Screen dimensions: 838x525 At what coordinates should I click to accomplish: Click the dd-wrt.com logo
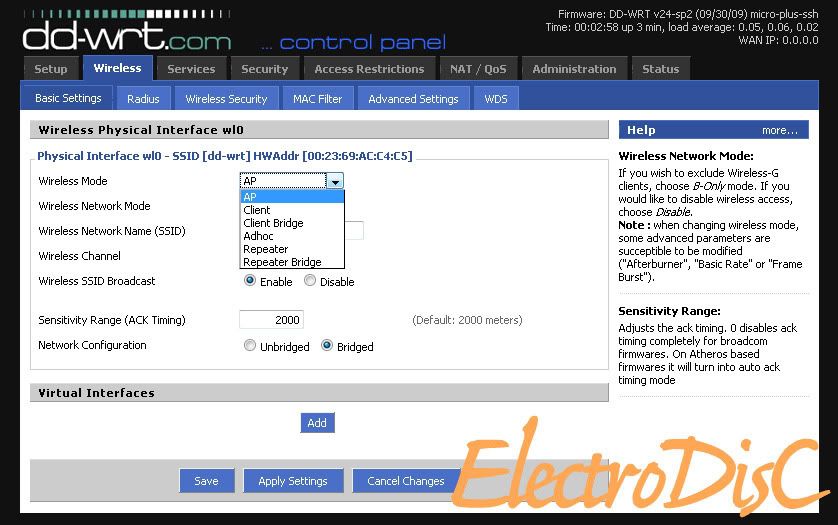pyautogui.click(x=127, y=32)
